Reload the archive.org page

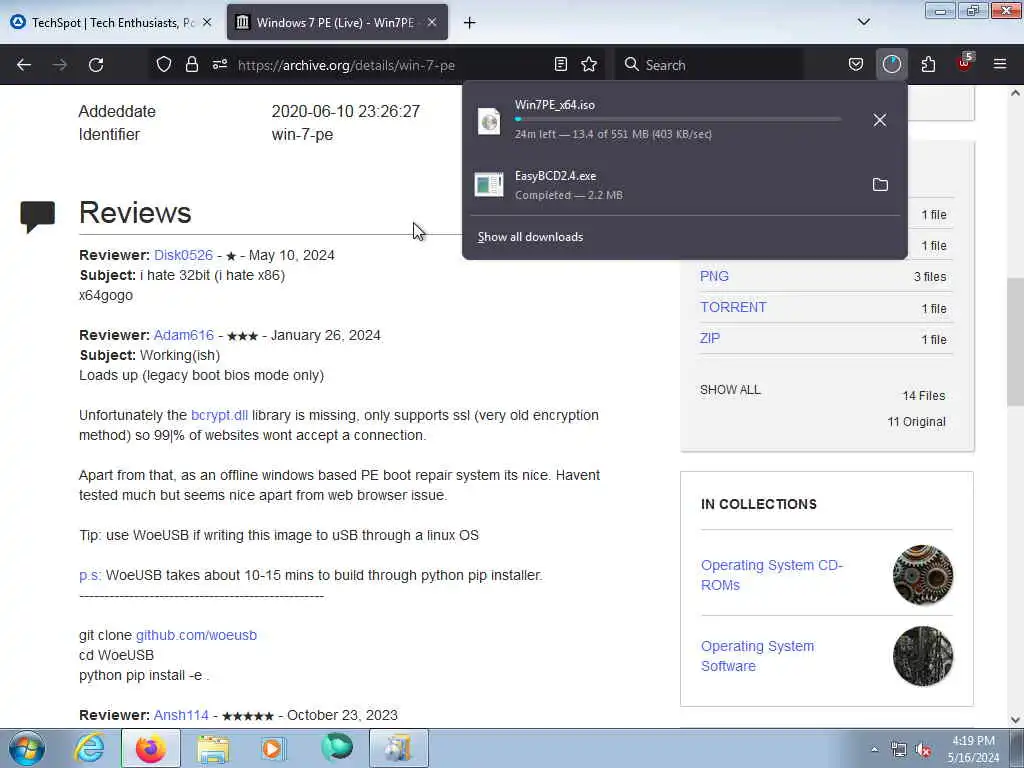(x=96, y=65)
